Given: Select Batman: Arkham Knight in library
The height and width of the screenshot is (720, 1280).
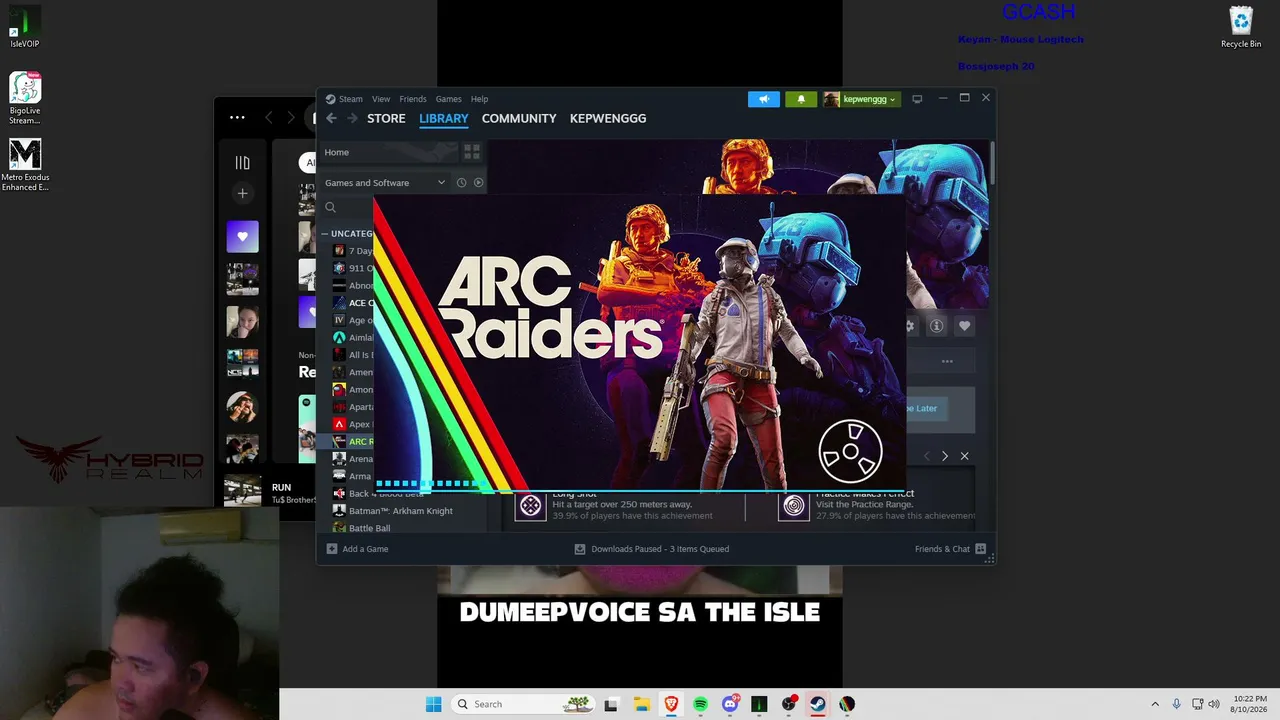Looking at the screenshot, I should 401,511.
